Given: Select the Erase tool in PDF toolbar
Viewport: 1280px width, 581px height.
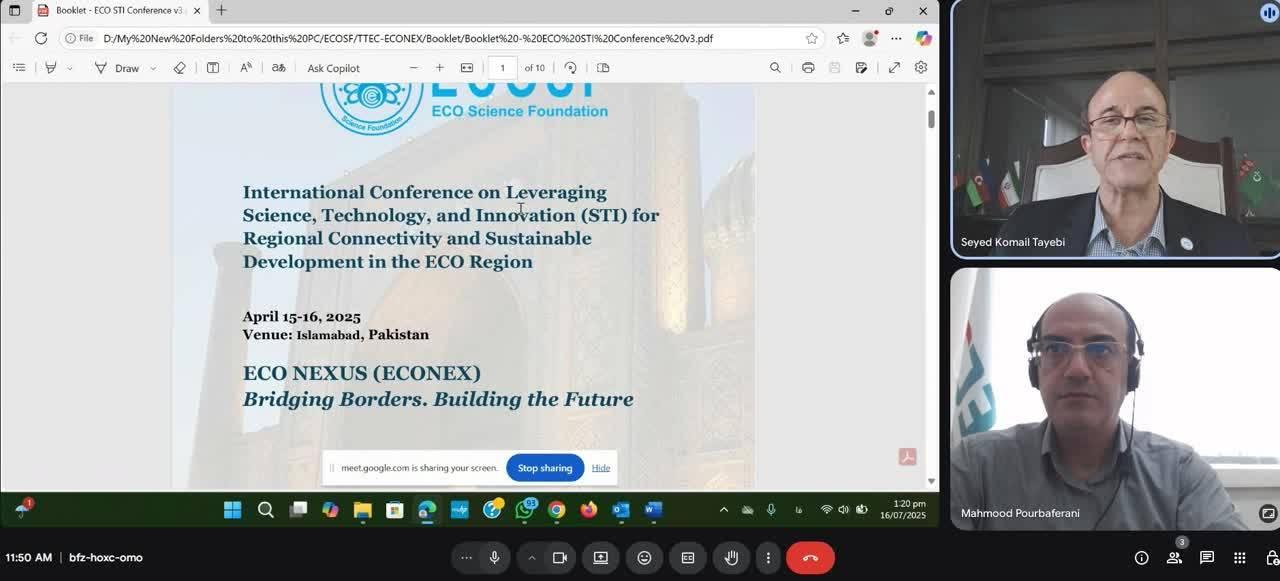Looking at the screenshot, I should point(180,68).
